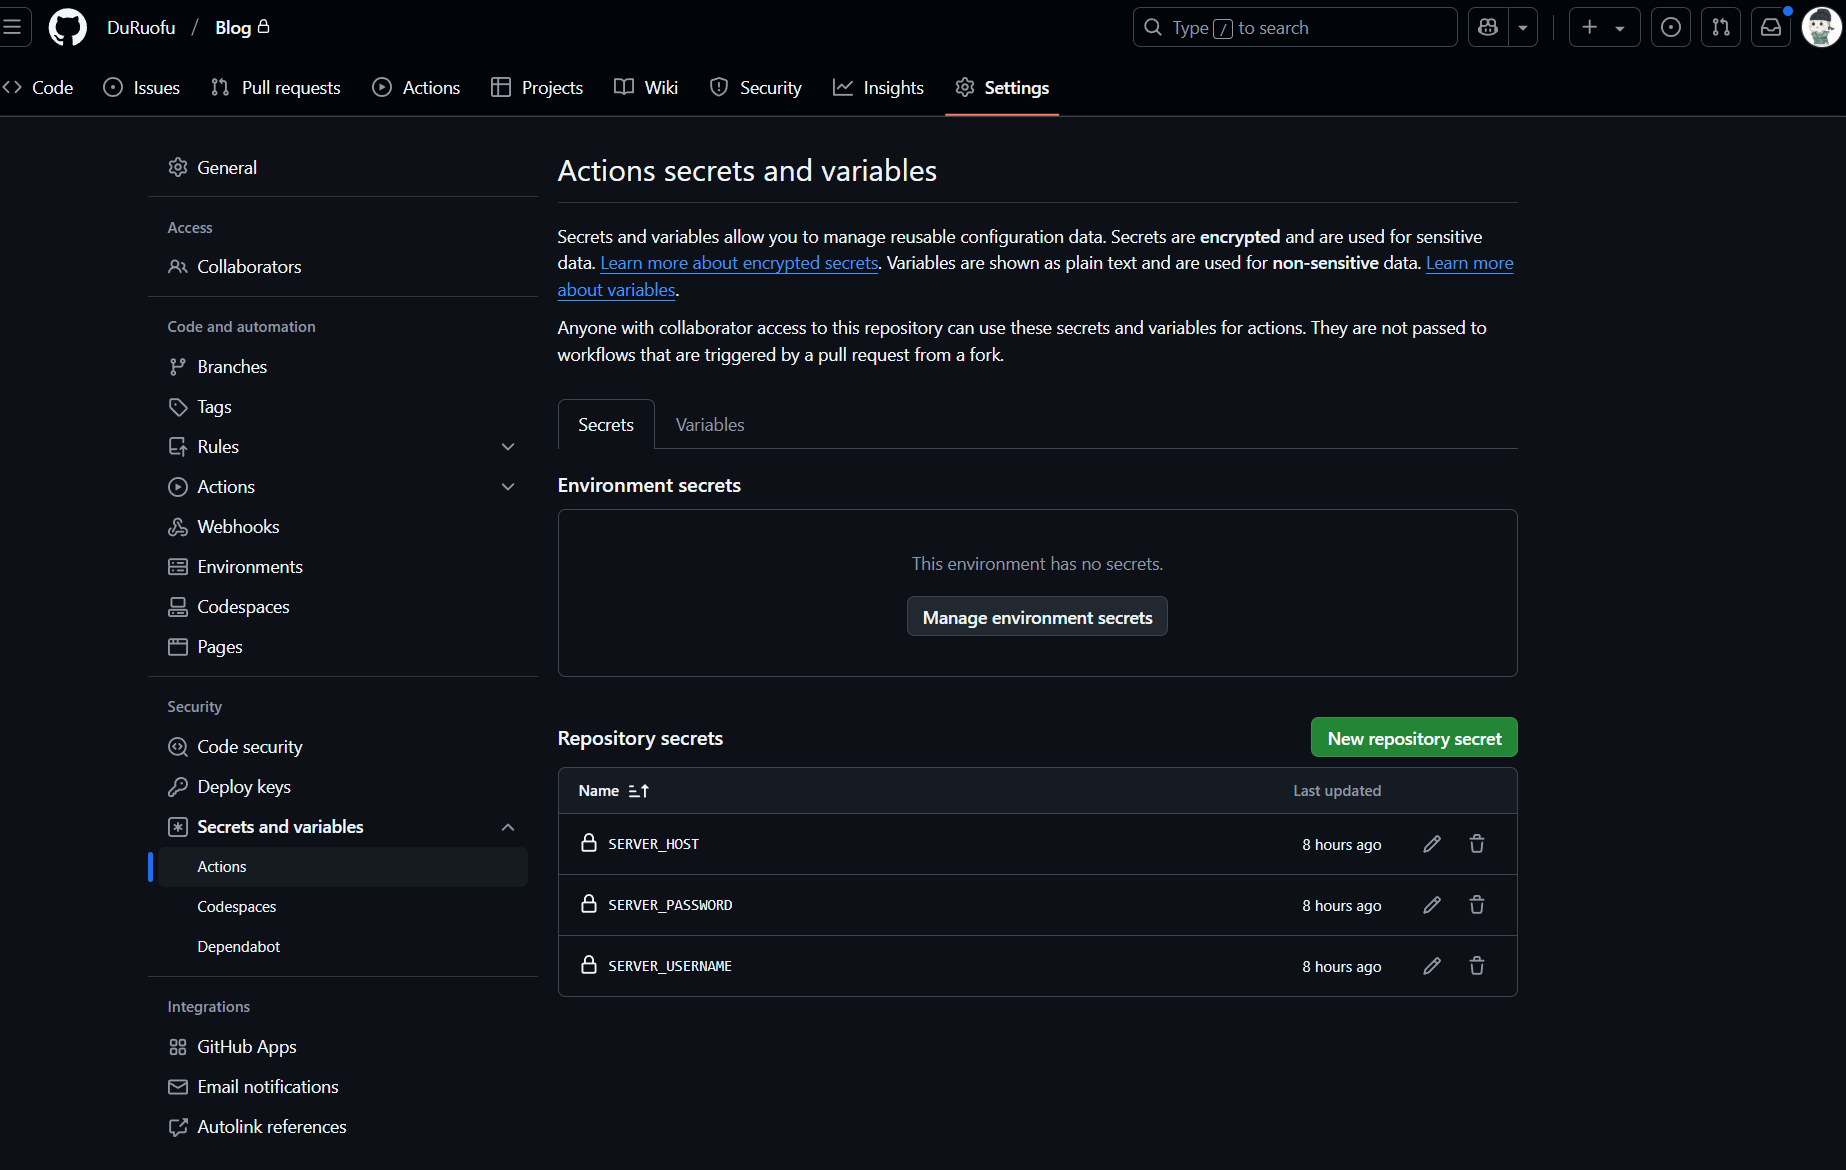
Task: Open the issues icon in top bar
Action: coord(1670,27)
